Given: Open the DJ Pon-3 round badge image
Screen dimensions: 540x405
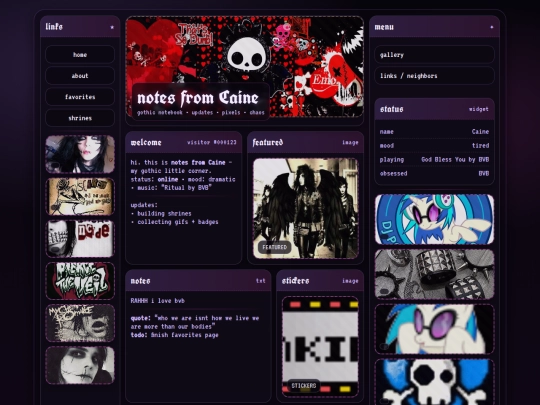Looking at the screenshot, I should (434, 219).
